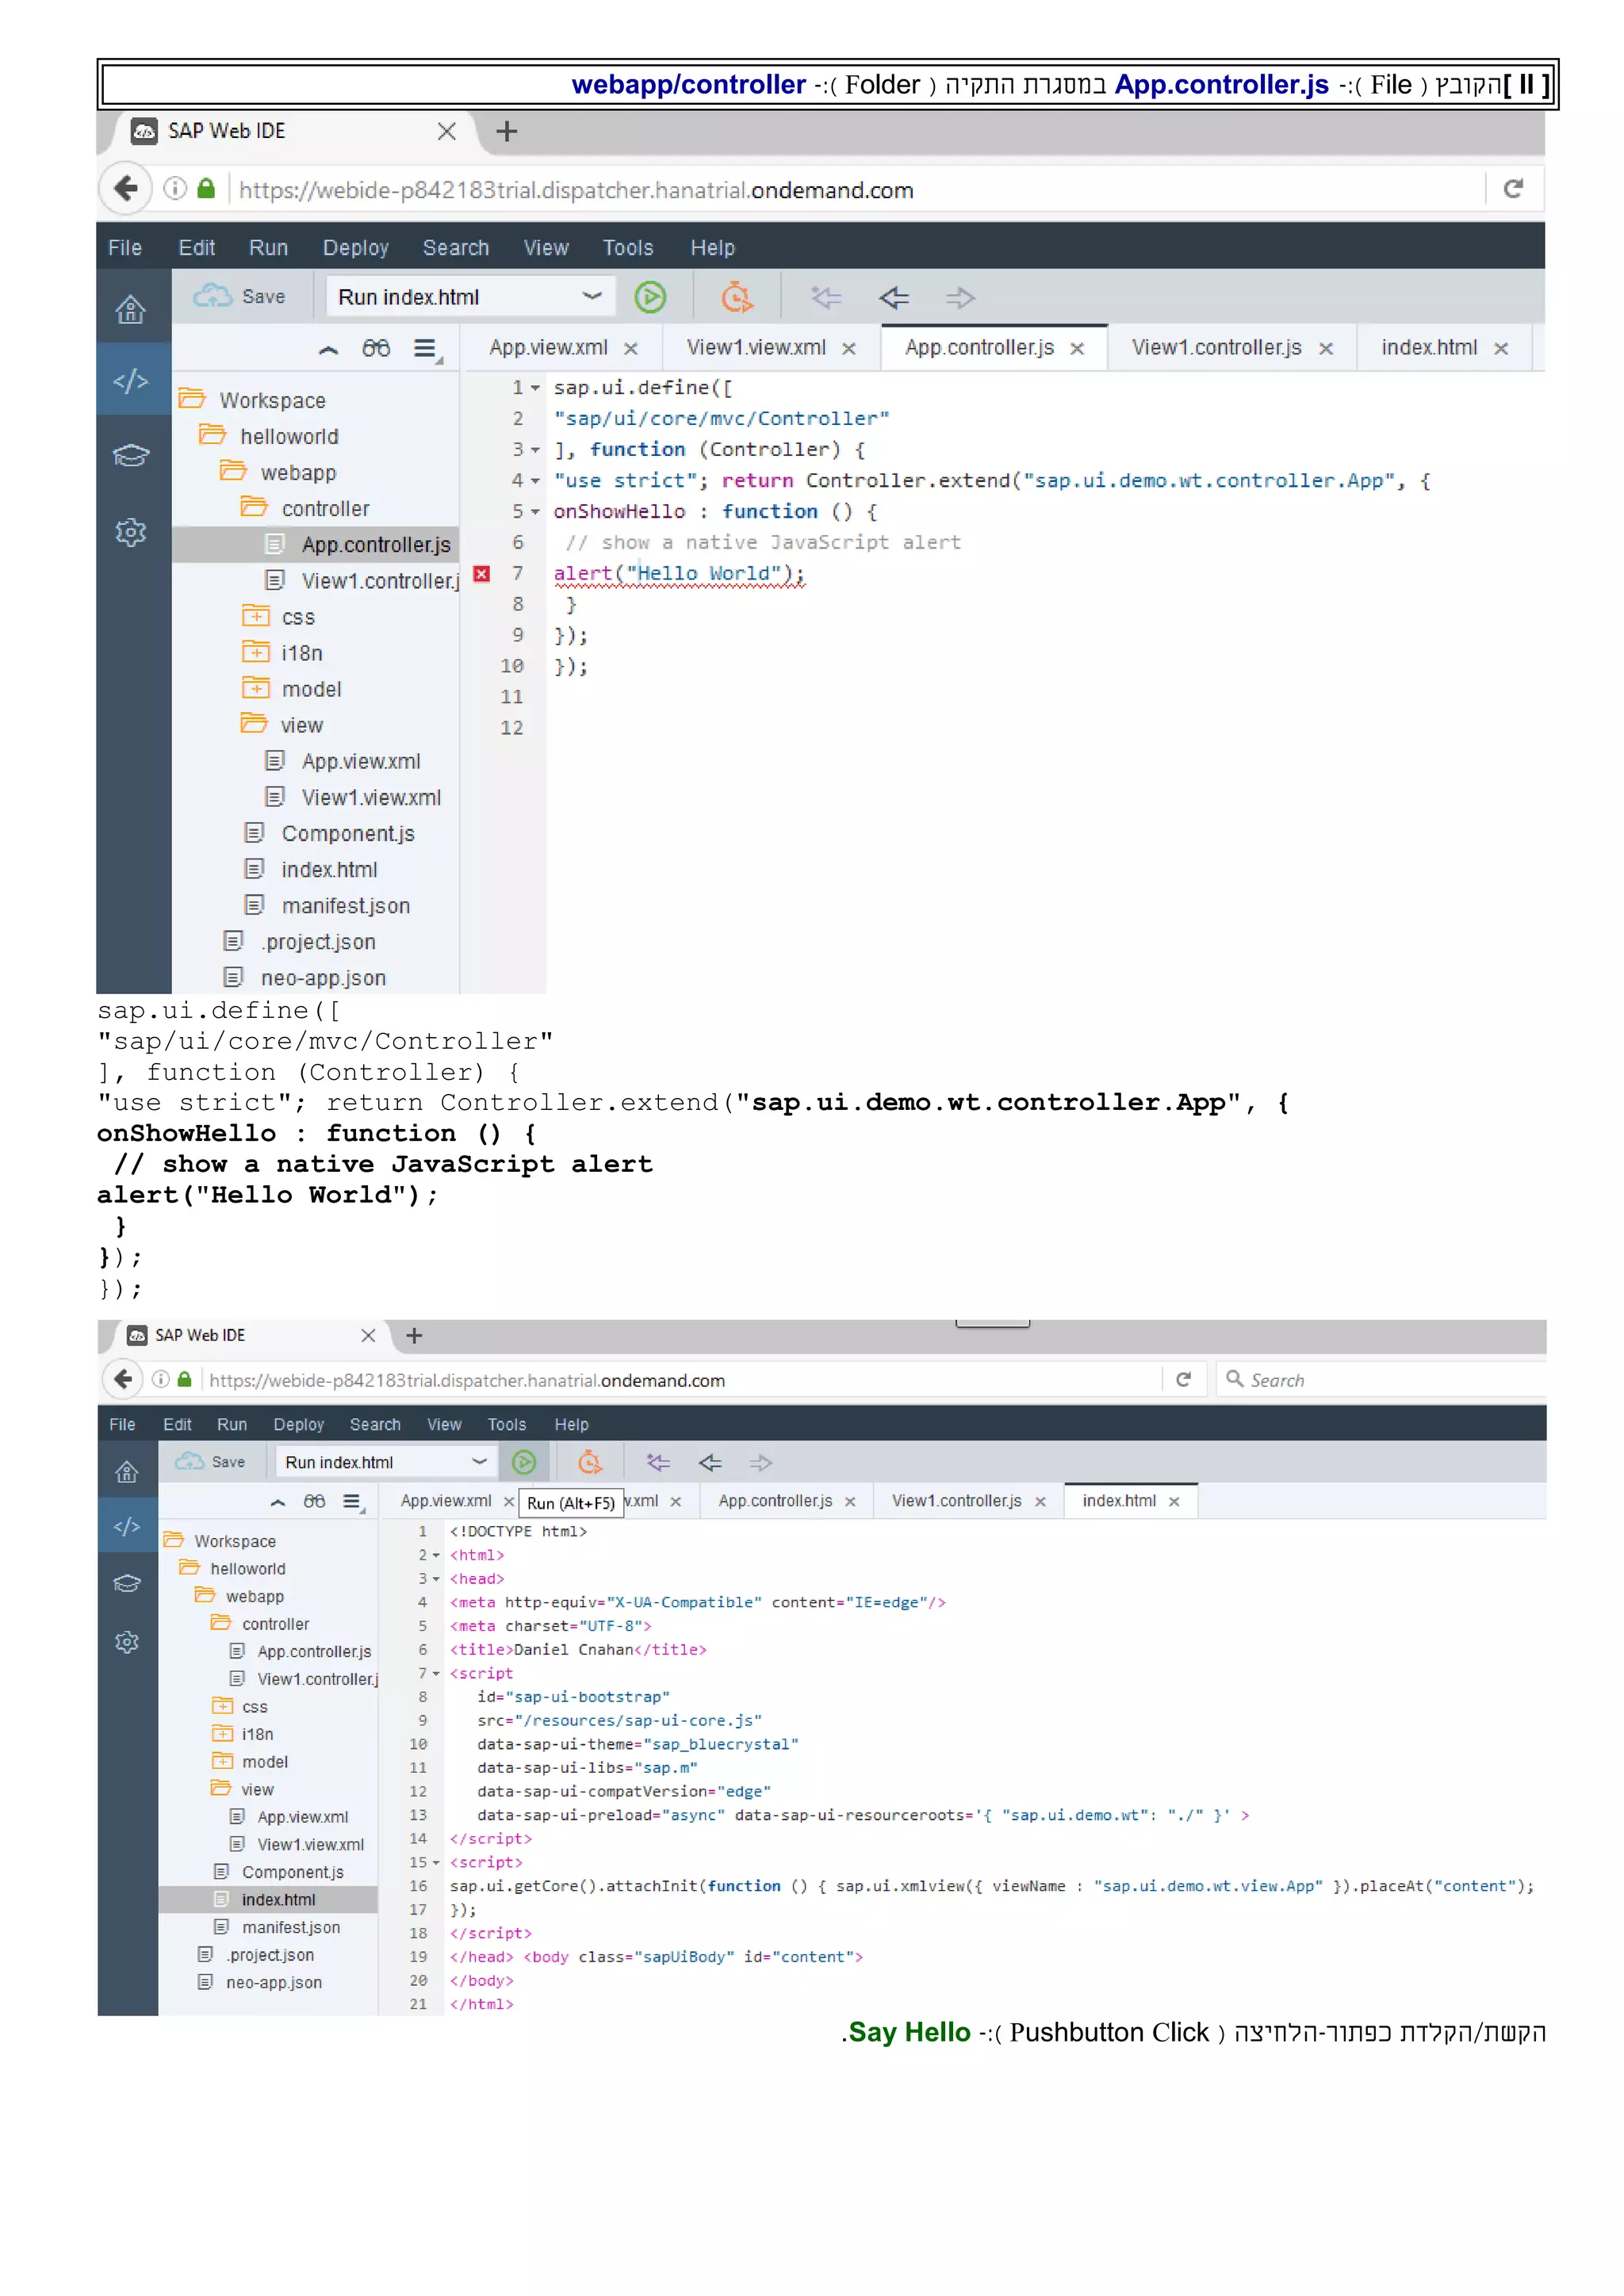Open File menu in top screenshot
Image resolution: width=1624 pixels, height=2296 pixels.
(125, 248)
